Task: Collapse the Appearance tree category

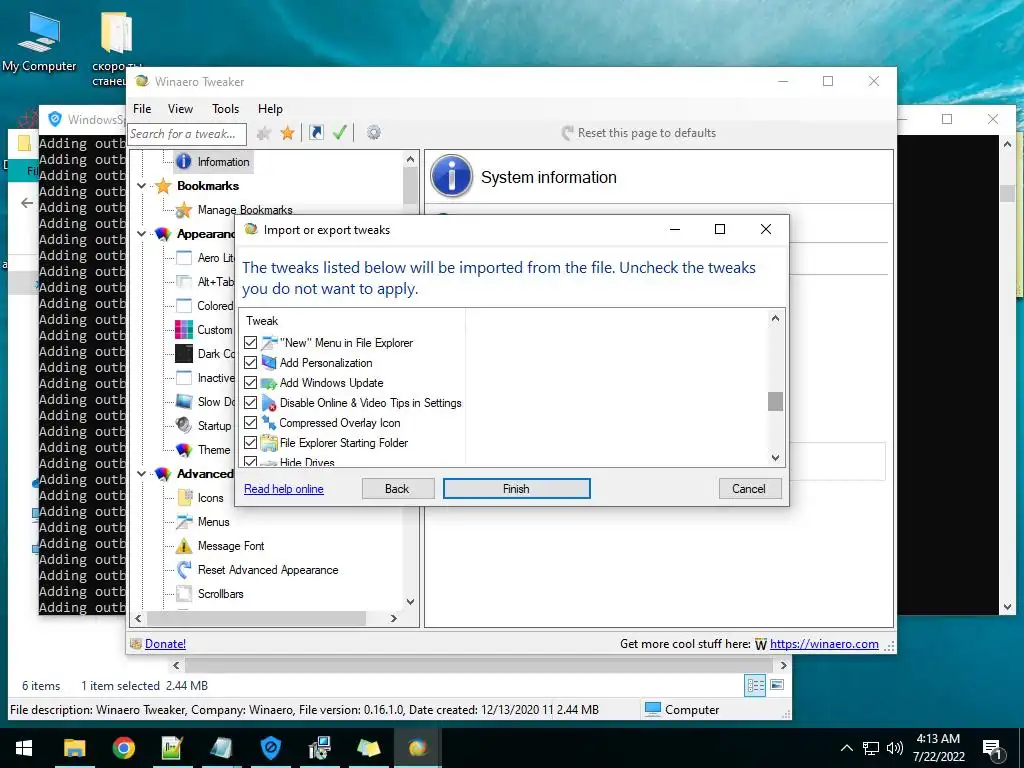Action: pos(142,234)
